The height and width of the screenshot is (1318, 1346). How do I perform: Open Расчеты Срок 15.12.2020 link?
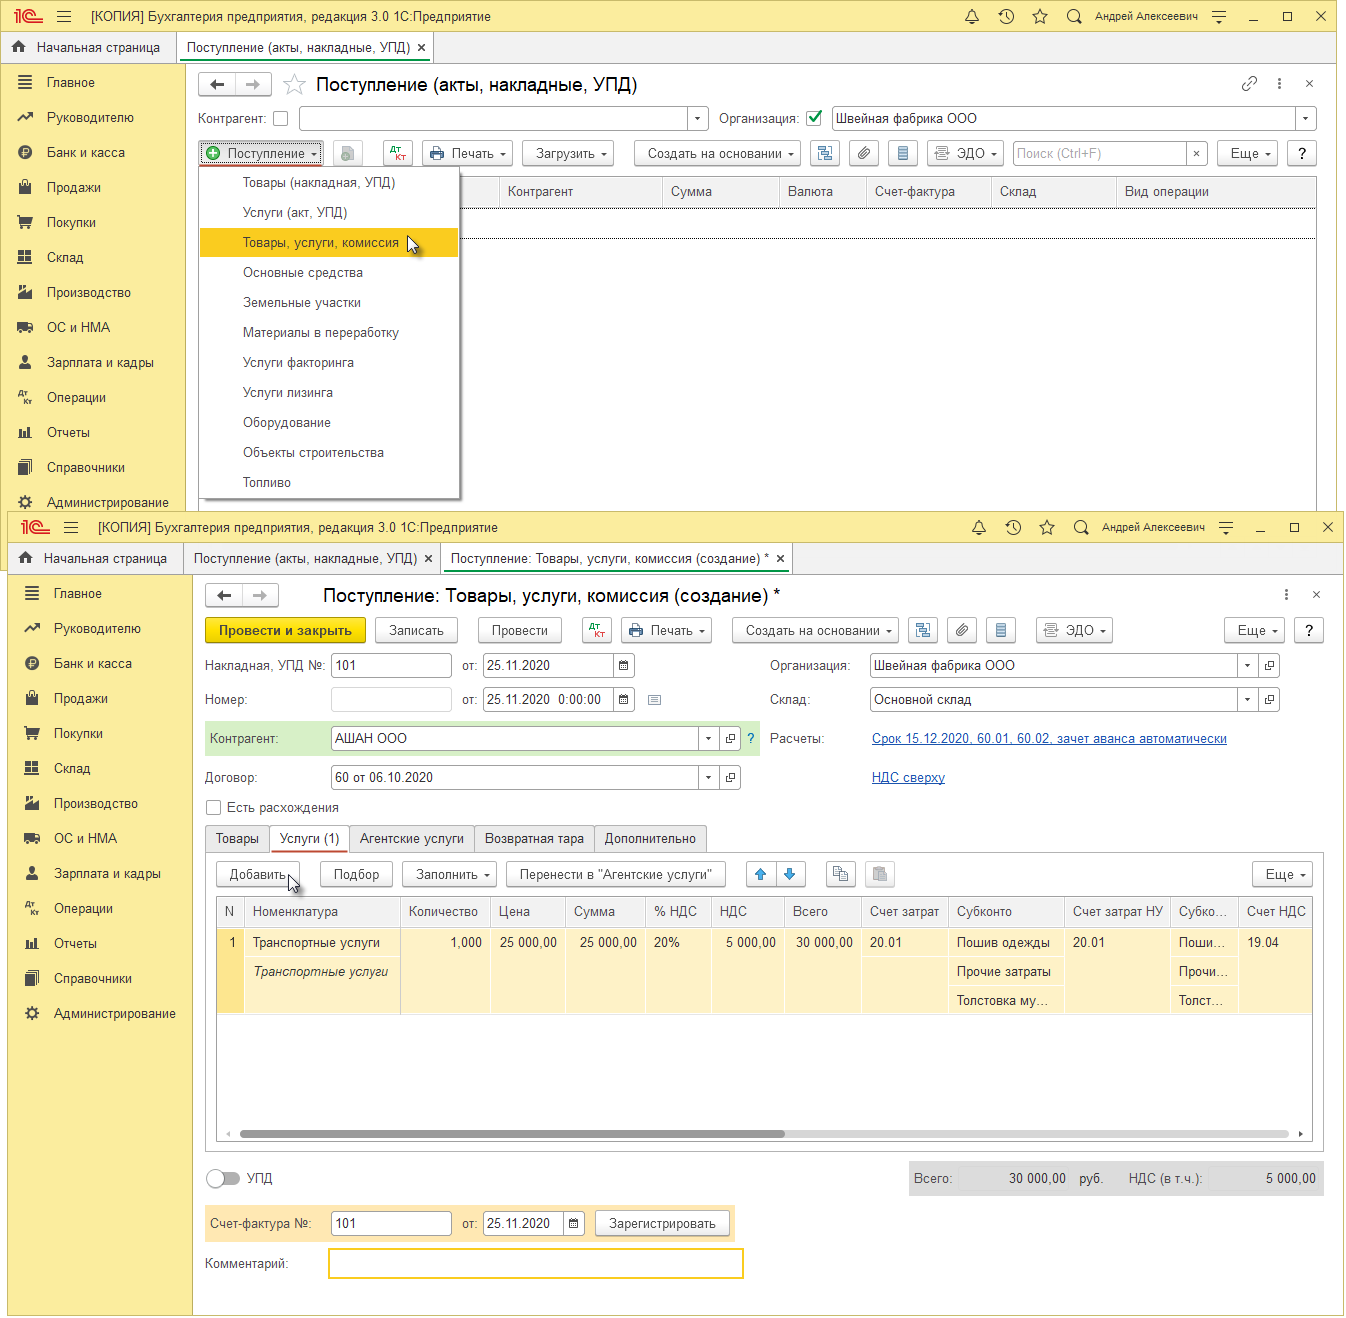1049,738
